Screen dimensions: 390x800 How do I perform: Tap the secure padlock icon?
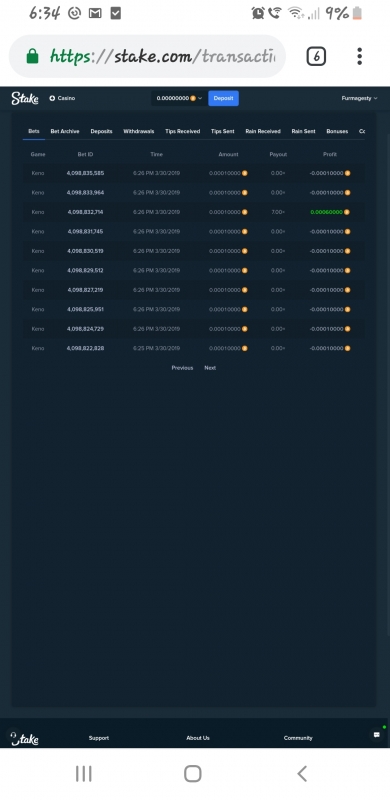[32, 56]
